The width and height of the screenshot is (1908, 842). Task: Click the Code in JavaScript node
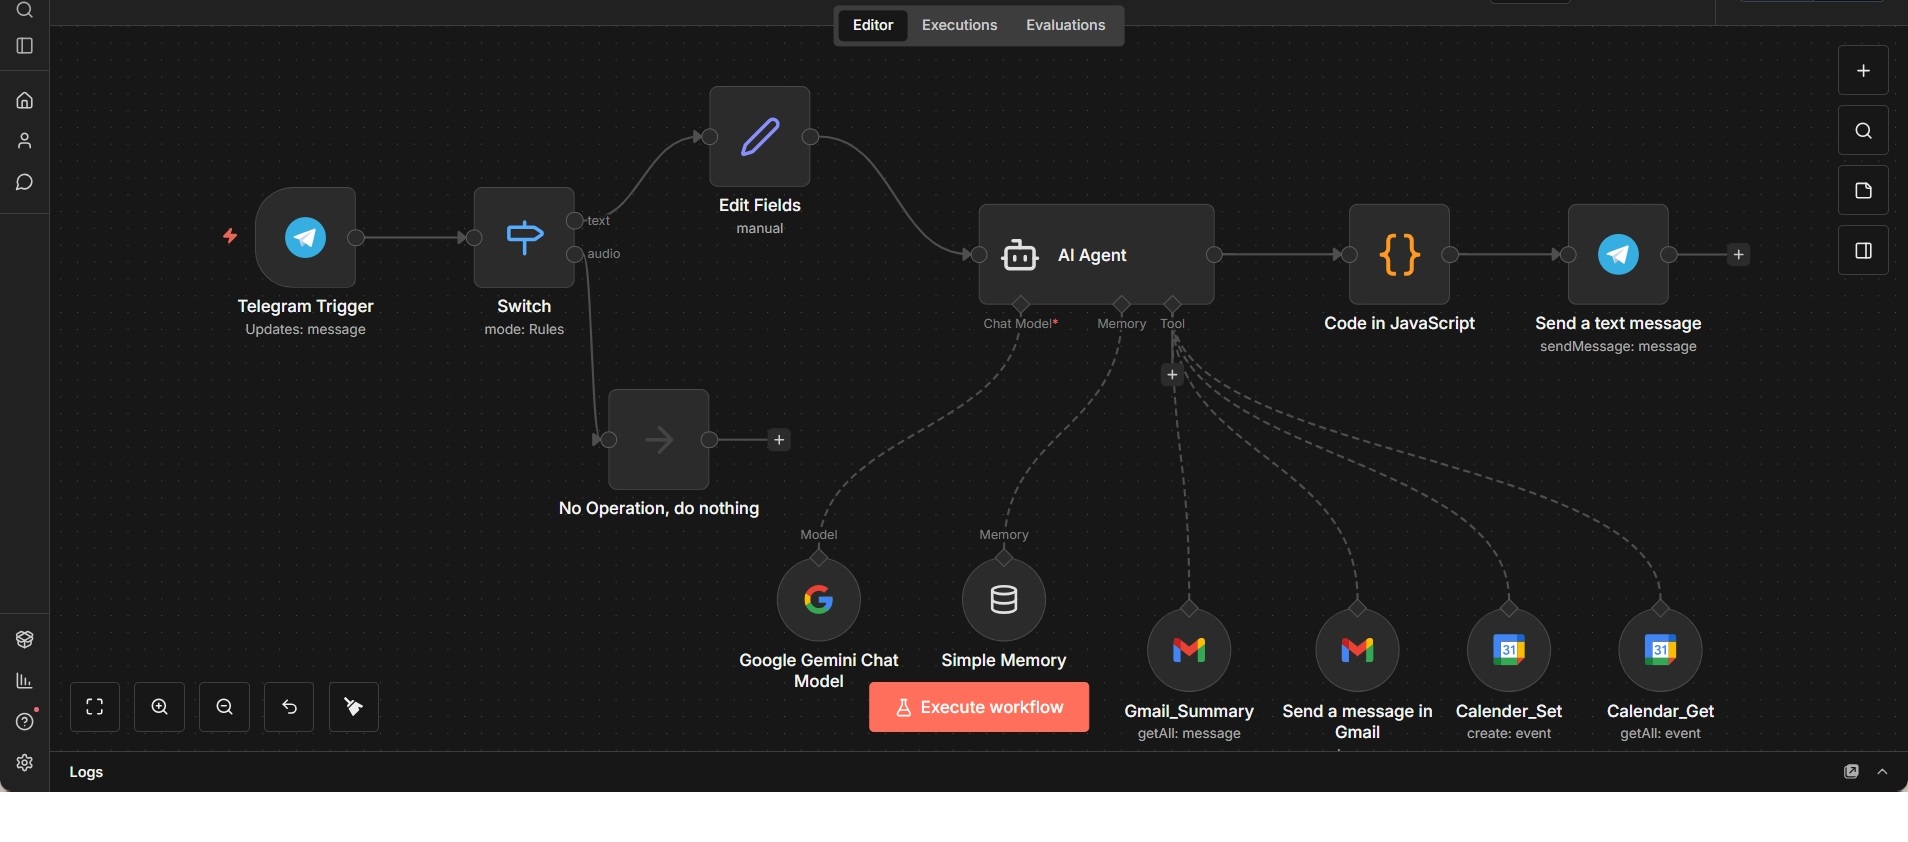pos(1399,255)
